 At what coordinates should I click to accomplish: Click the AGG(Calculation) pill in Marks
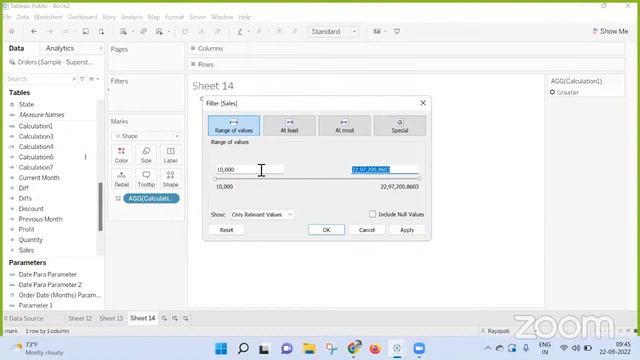pyautogui.click(x=151, y=198)
